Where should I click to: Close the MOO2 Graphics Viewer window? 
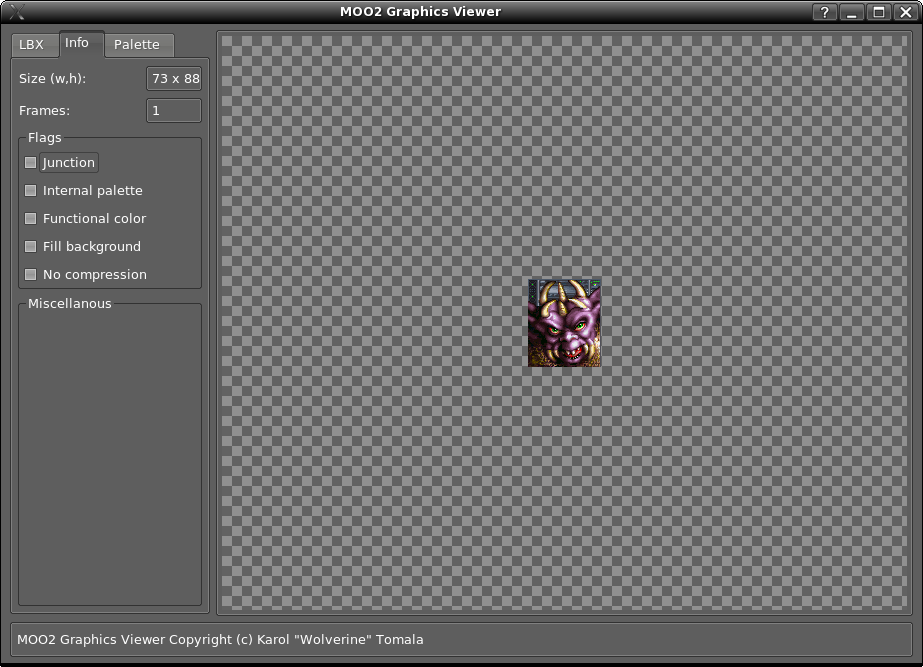[906, 12]
